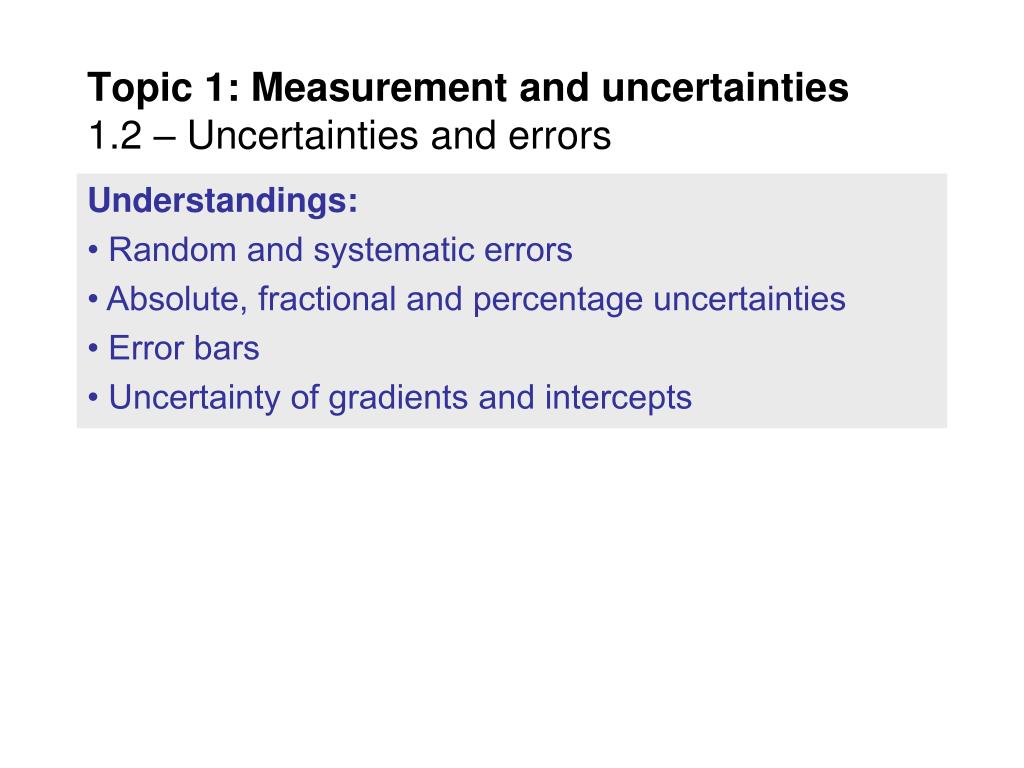
Task: Click the "Understandings:" heading
Action: coord(223,200)
